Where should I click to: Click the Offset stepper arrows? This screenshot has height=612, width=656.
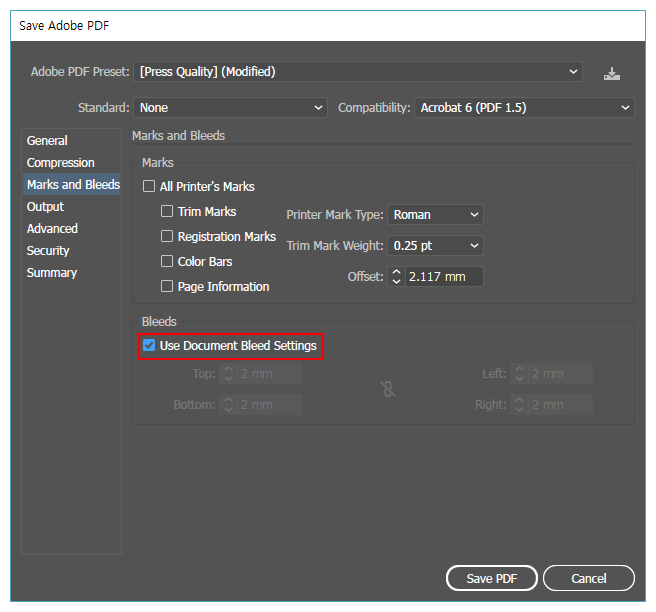(x=396, y=277)
